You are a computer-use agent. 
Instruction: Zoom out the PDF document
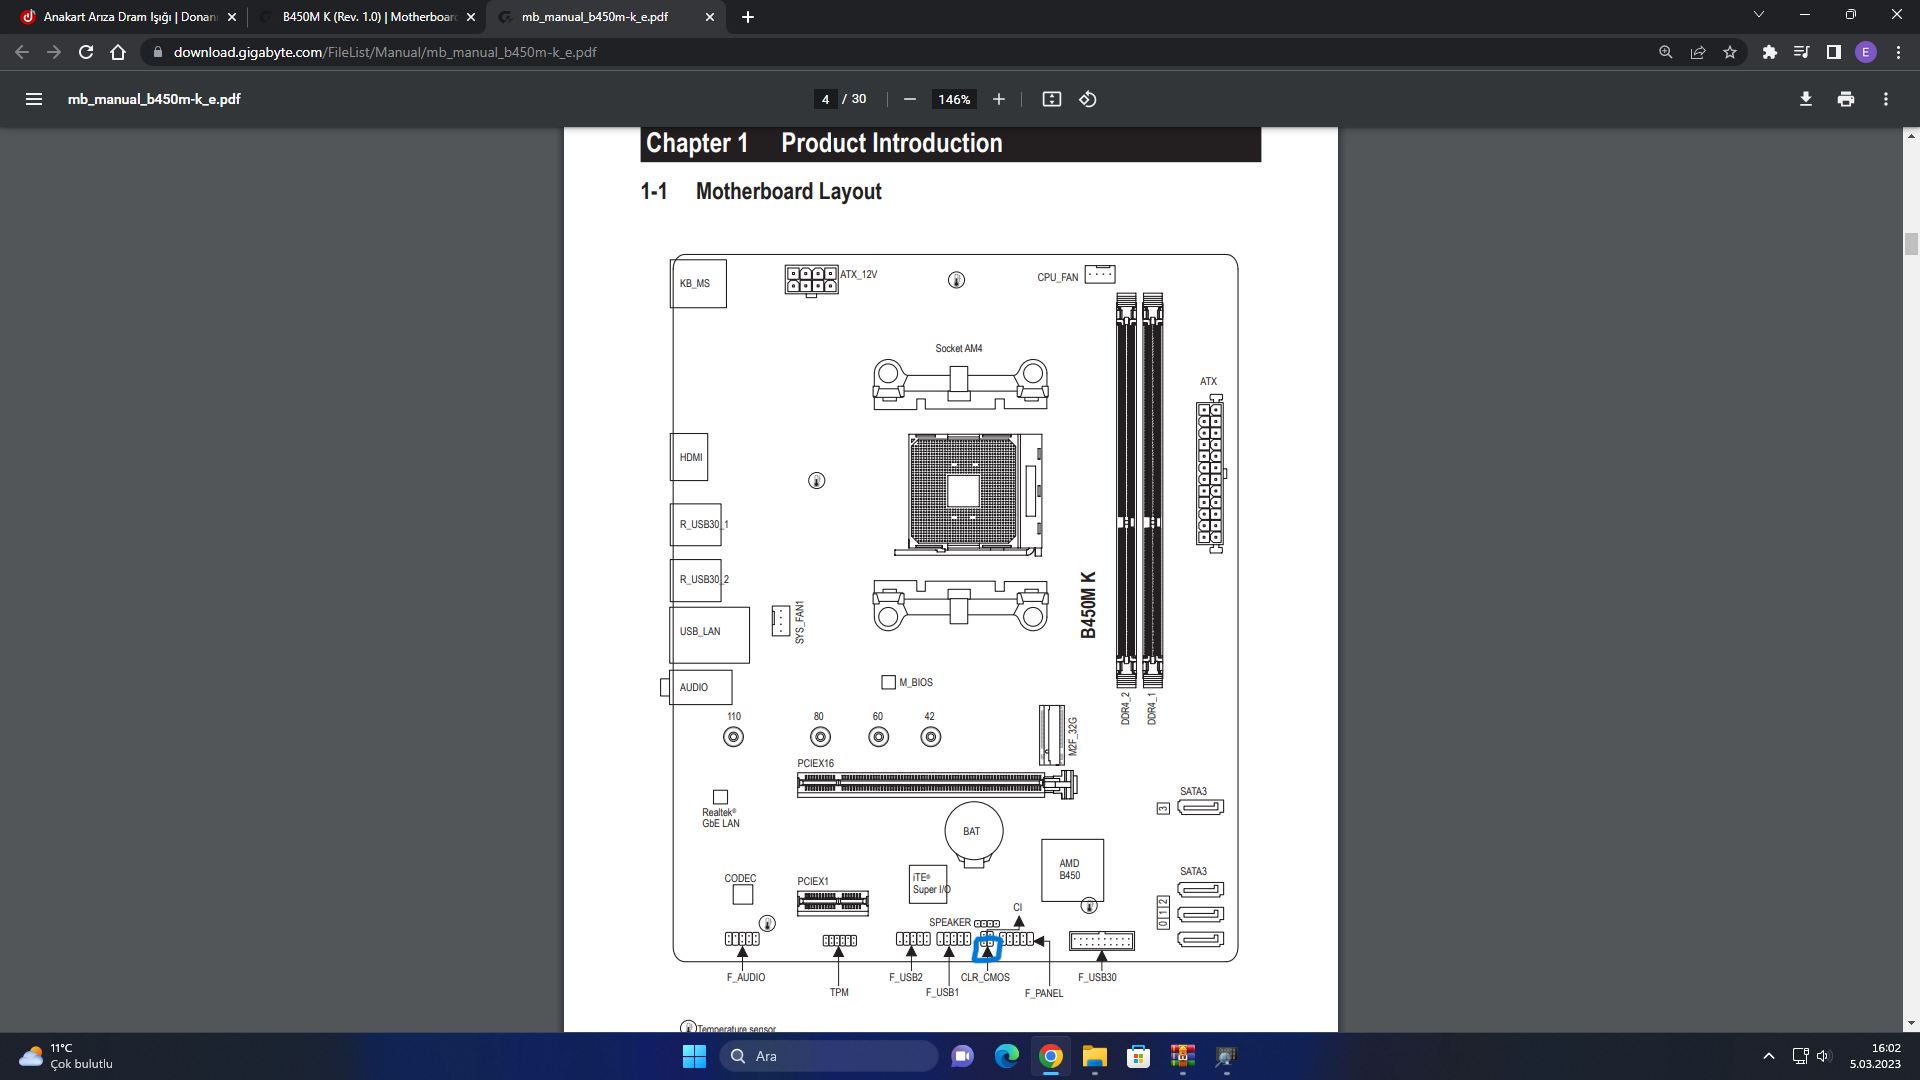pyautogui.click(x=909, y=99)
